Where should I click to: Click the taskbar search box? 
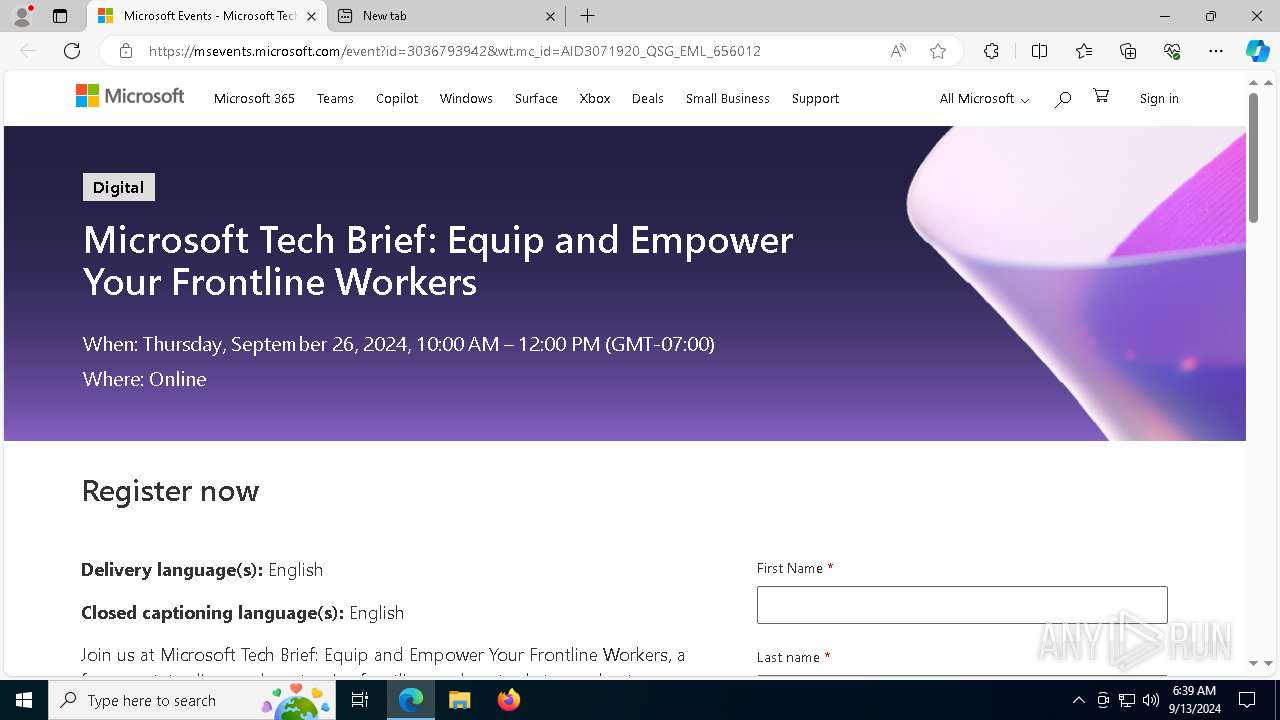pyautogui.click(x=192, y=700)
